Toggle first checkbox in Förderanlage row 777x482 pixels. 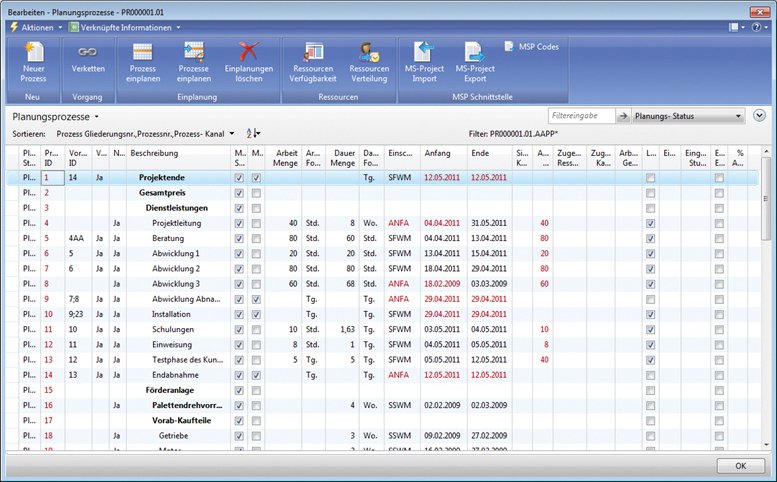click(x=239, y=390)
